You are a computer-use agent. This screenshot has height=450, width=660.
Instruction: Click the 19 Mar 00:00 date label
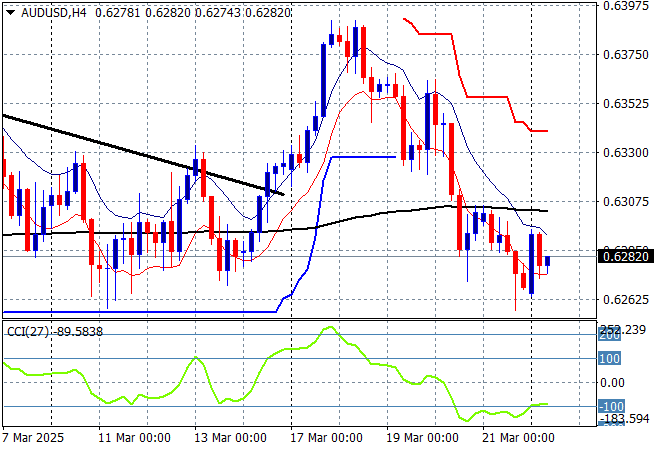[x=422, y=438]
